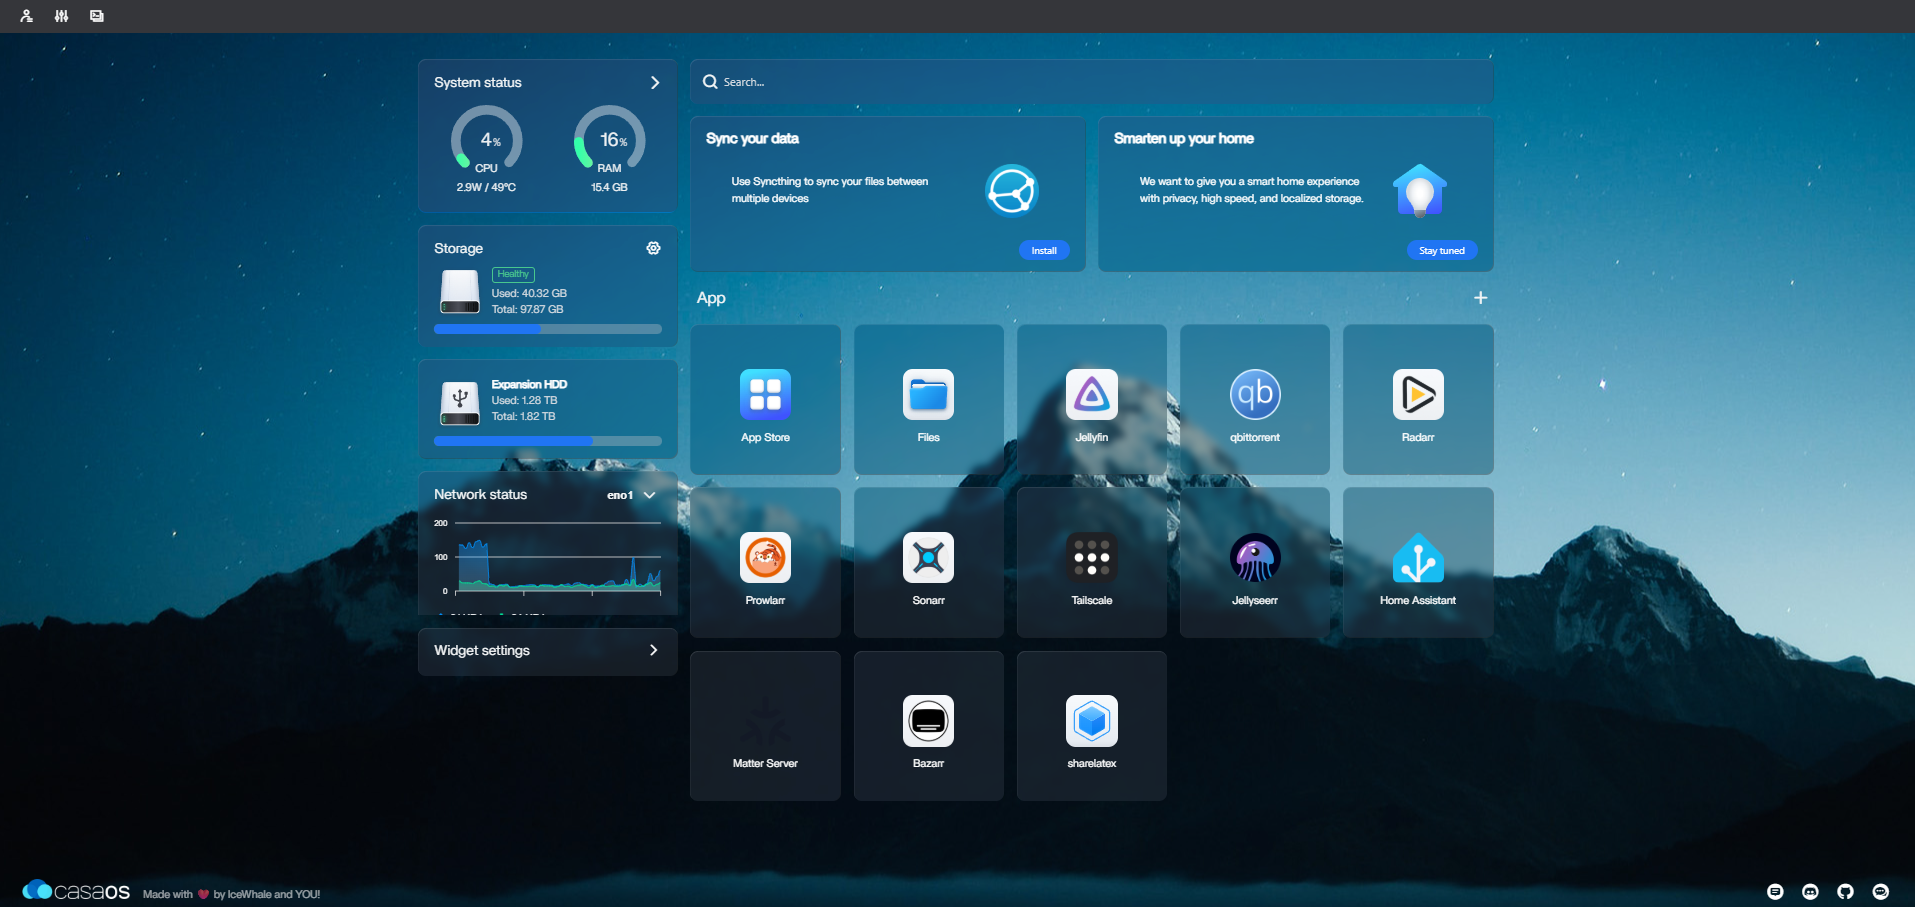1915x907 pixels.
Task: Install Syncthing with Install button
Action: [1044, 251]
